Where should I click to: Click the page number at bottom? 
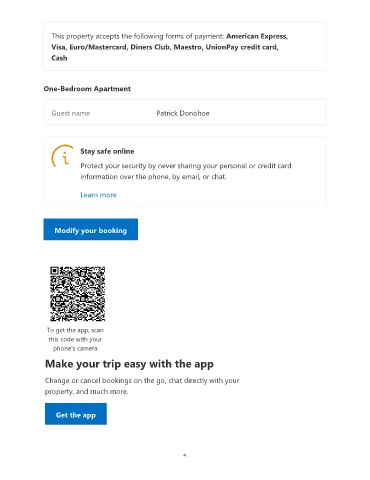tap(185, 455)
